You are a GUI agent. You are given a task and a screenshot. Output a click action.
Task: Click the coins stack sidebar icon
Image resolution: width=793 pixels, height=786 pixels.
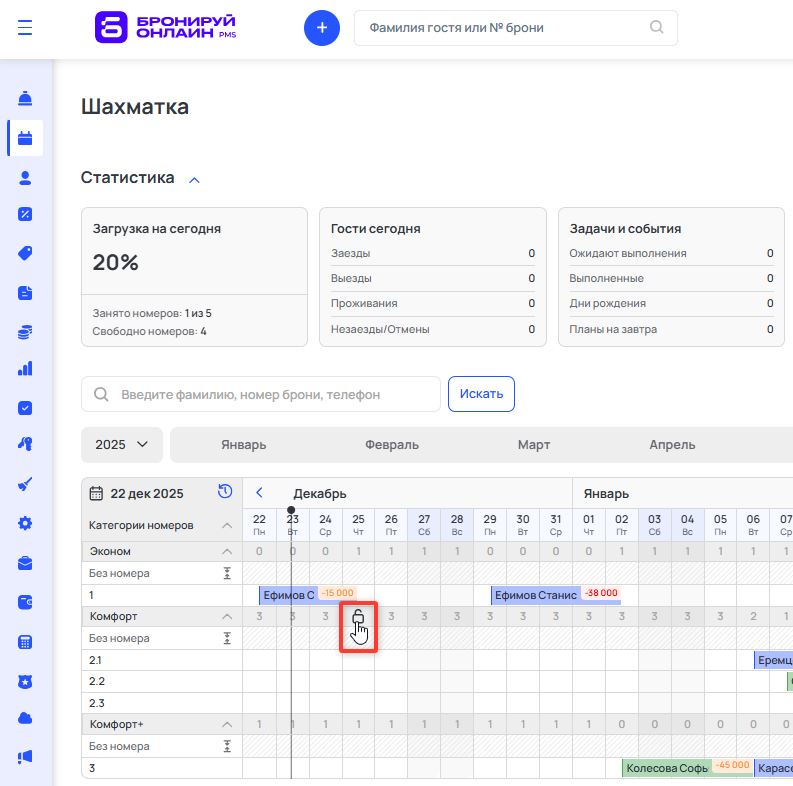pos(25,331)
